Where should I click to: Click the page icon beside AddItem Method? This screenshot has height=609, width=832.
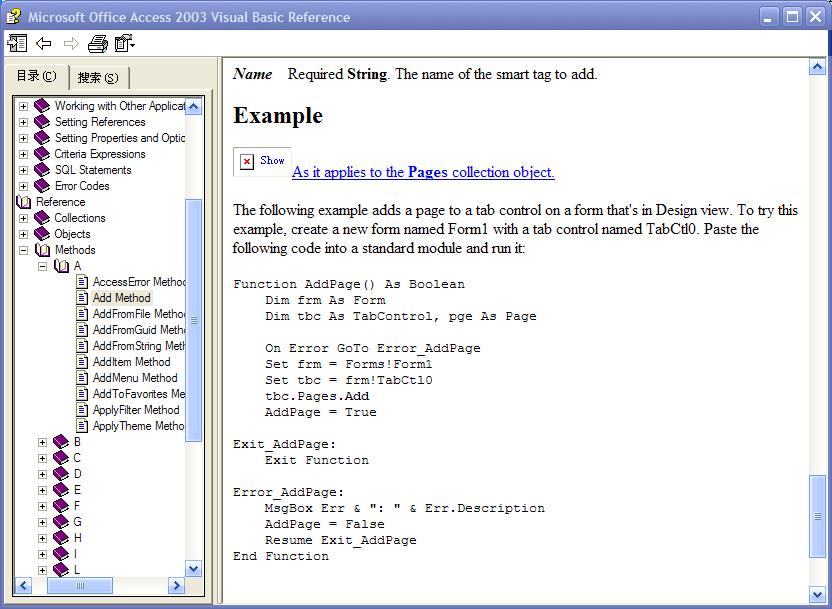click(82, 362)
